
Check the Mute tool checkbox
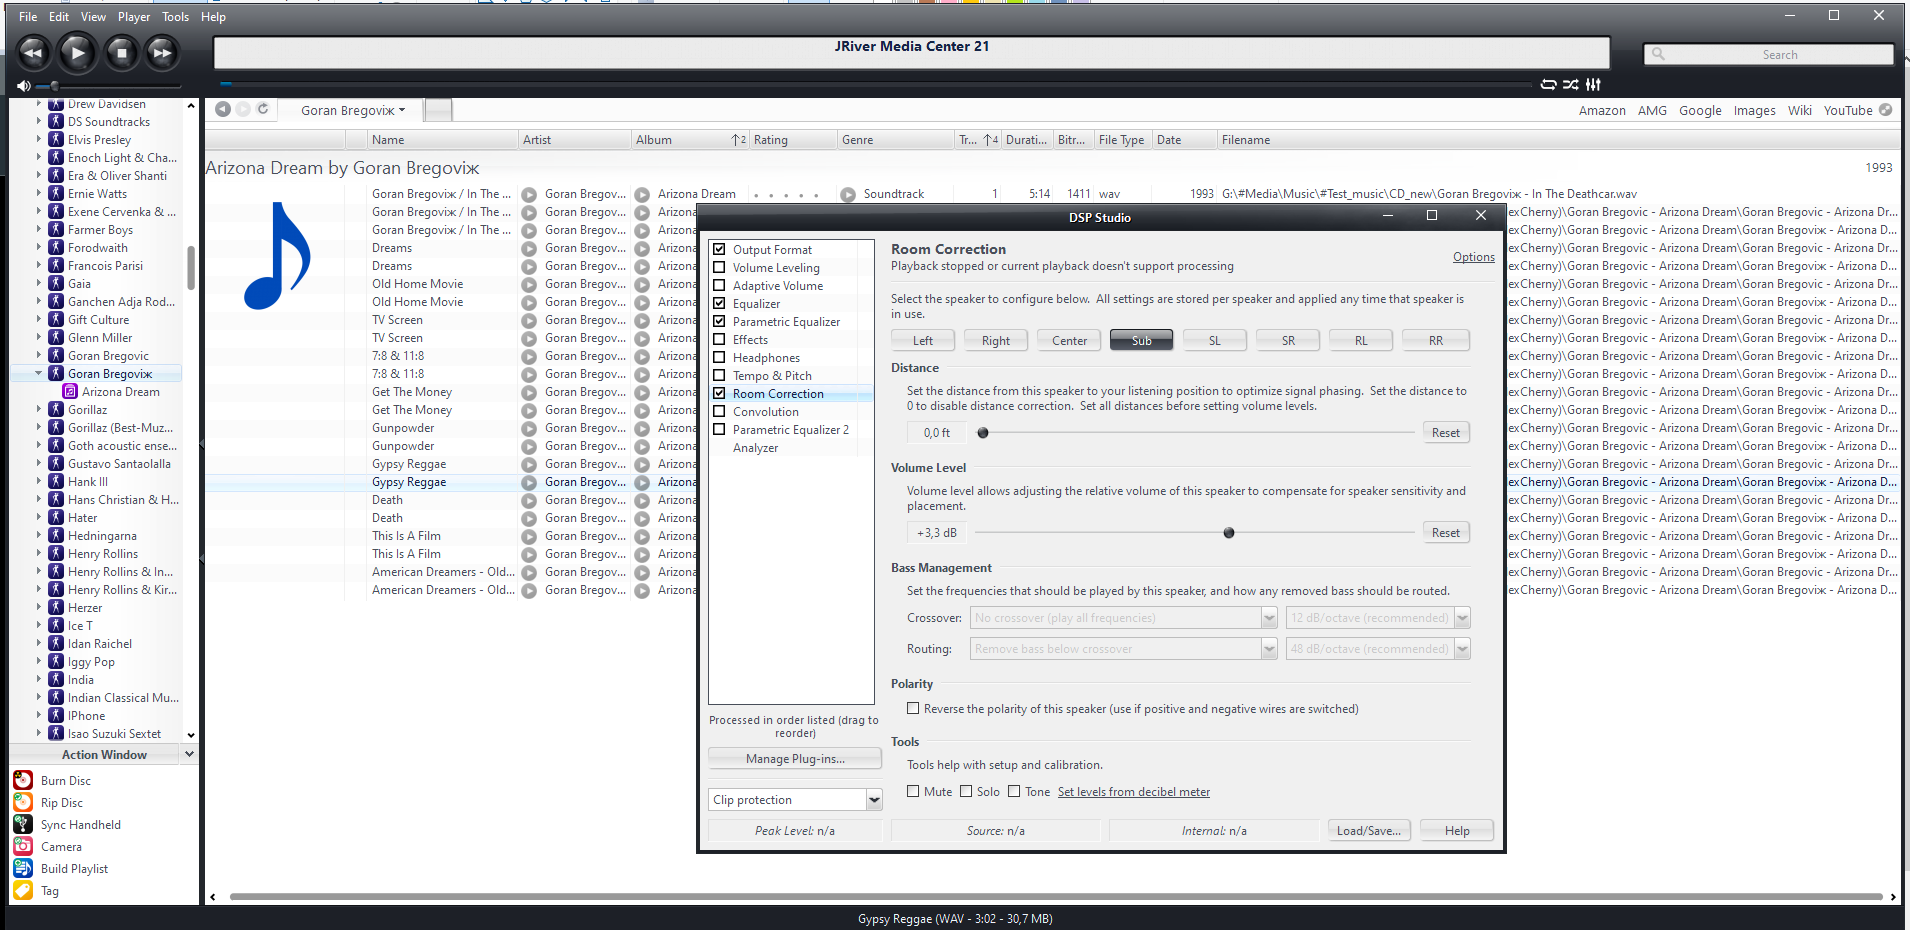pyautogui.click(x=913, y=791)
